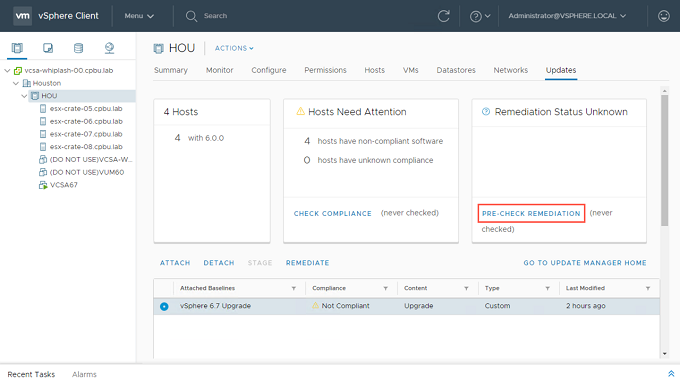Click the HOU cluster icon in header
Viewport: 680px width, 382px height.
(158, 48)
